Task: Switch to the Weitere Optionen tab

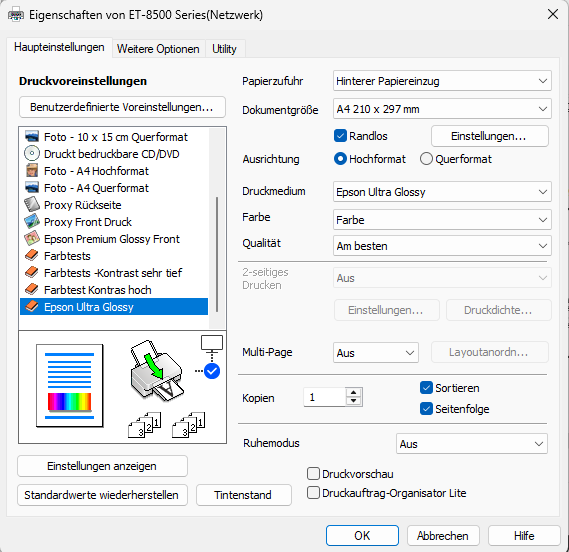Action: click(x=158, y=49)
